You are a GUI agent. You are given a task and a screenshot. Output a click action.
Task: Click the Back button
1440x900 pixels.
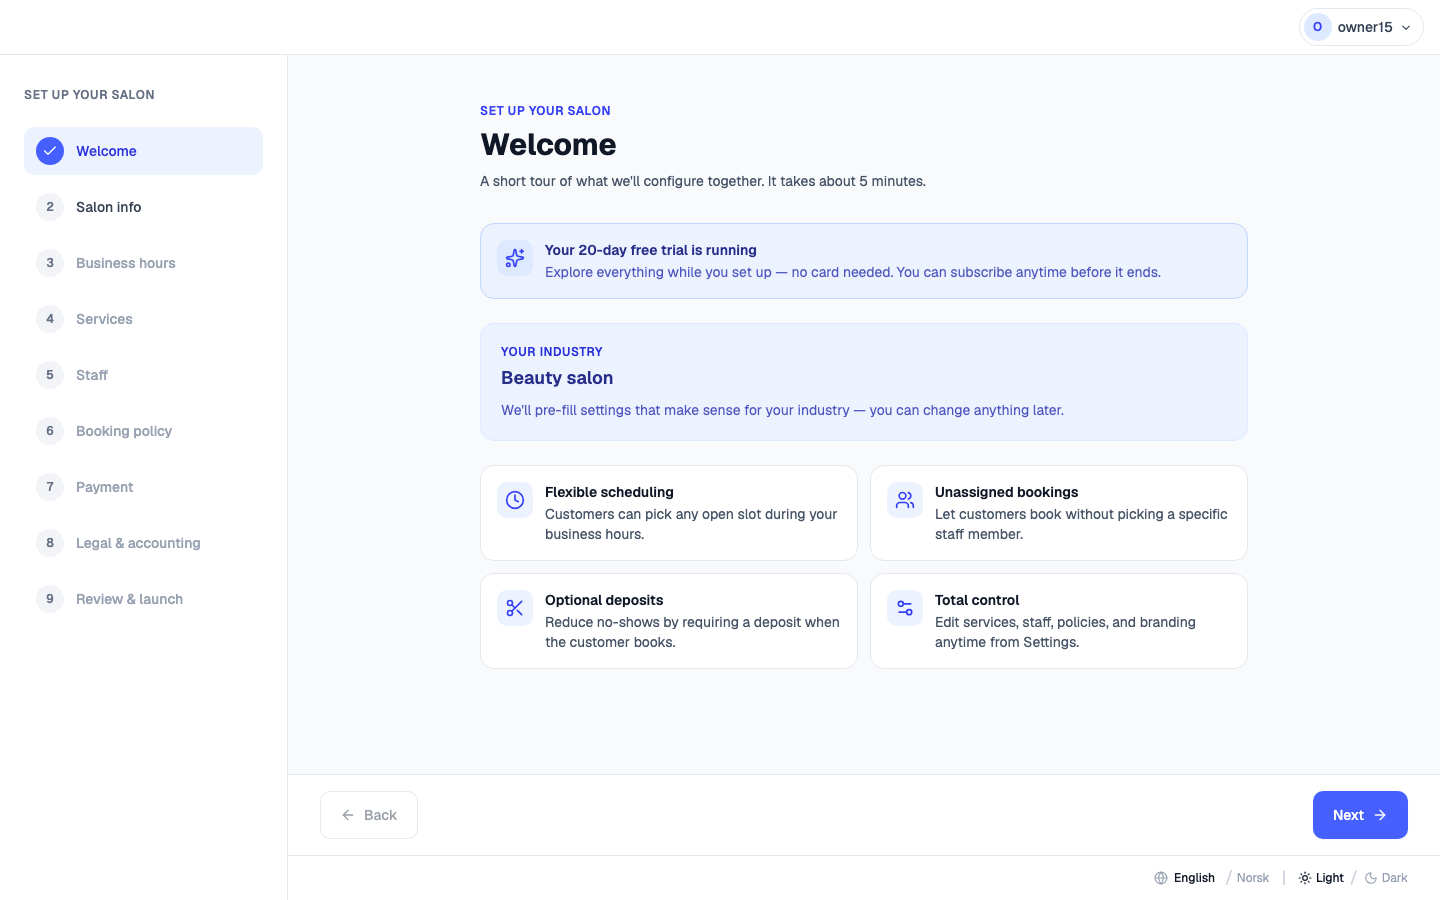[x=369, y=815]
